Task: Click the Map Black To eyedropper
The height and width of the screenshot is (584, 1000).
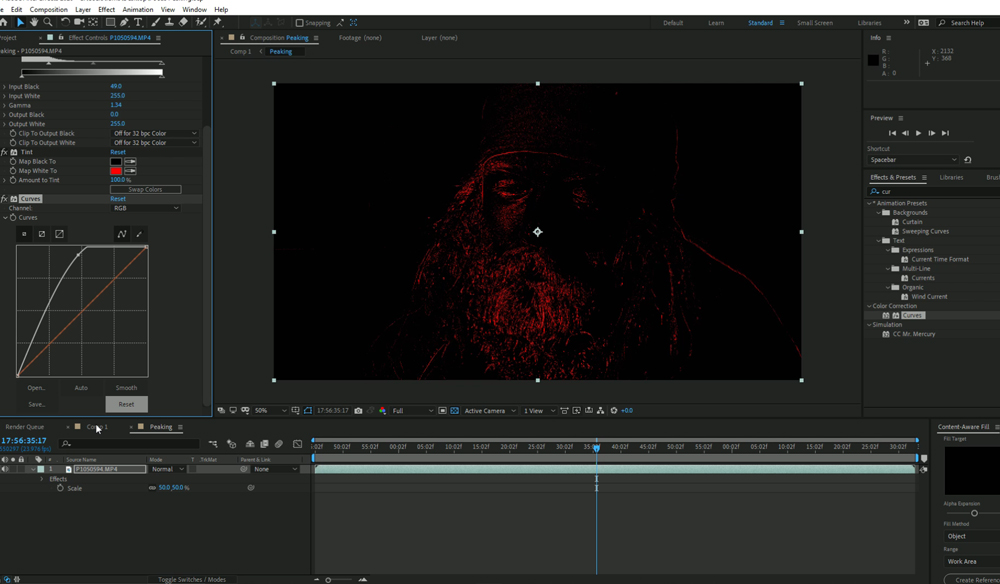Action: click(x=130, y=161)
